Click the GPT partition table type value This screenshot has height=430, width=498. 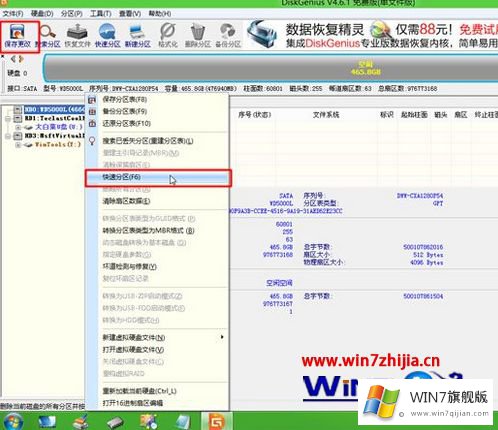(x=438, y=203)
